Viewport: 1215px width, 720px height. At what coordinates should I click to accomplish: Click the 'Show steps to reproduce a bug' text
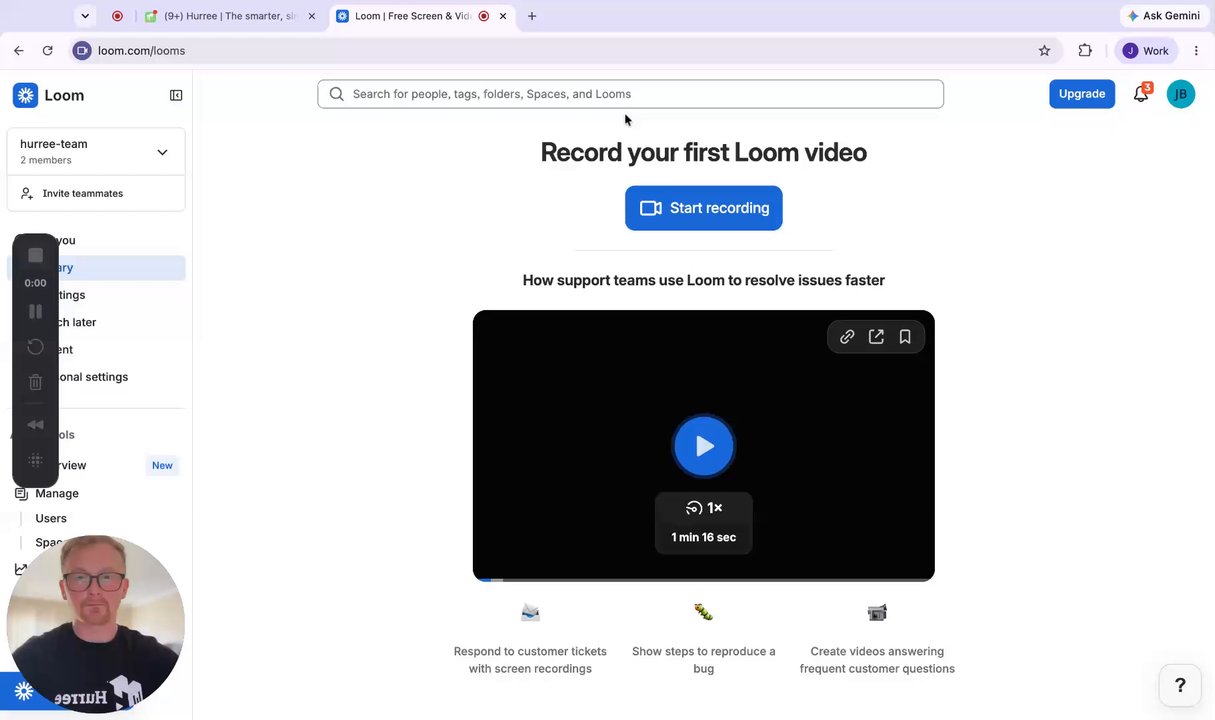coord(704,660)
